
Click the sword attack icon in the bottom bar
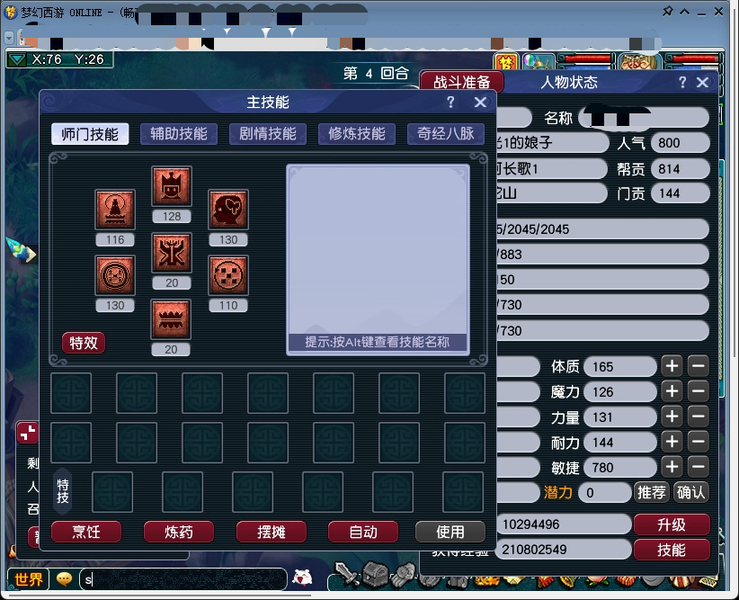click(x=346, y=573)
